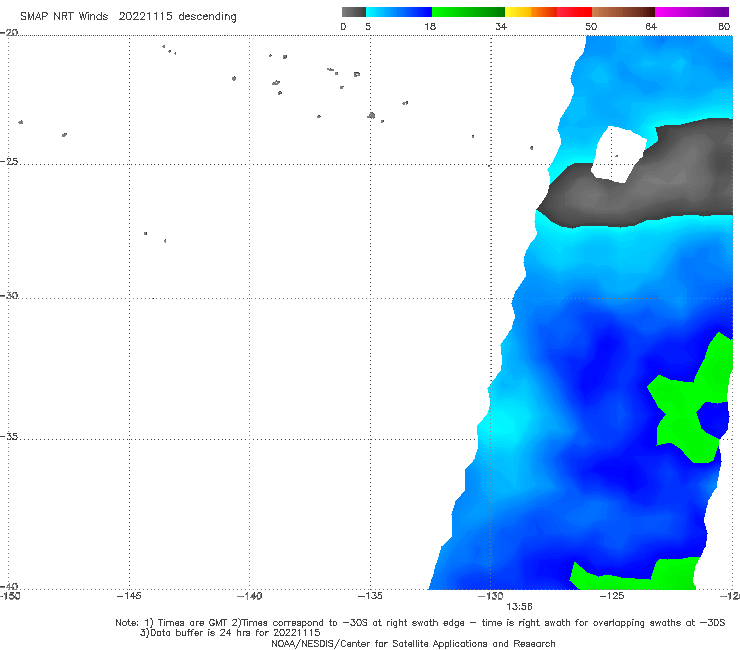Screen dimensions: 740x650
Task: Click the latitude label '-30'
Action: tap(9, 295)
